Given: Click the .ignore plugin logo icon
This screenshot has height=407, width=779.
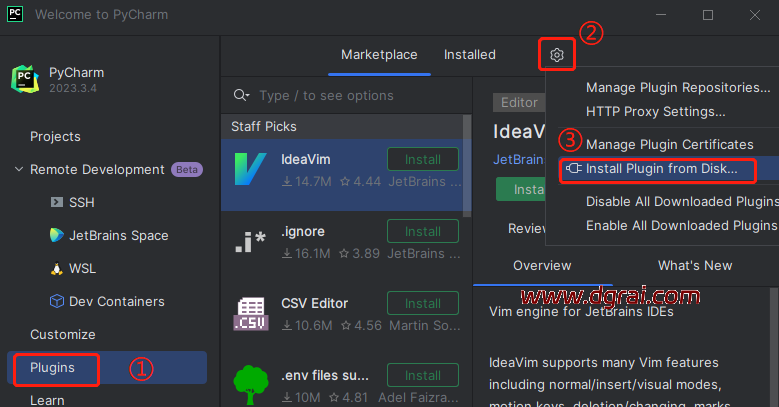Looking at the screenshot, I should 248,243.
